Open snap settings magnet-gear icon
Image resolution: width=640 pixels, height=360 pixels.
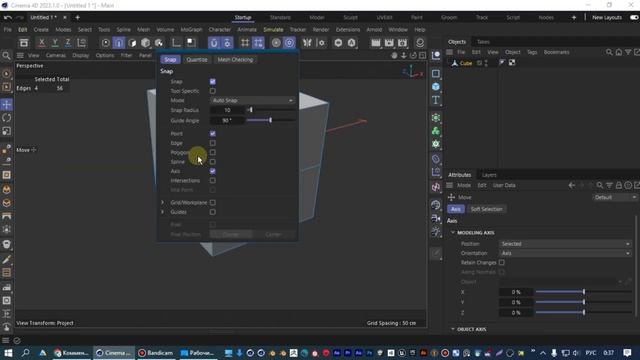[x=227, y=42]
